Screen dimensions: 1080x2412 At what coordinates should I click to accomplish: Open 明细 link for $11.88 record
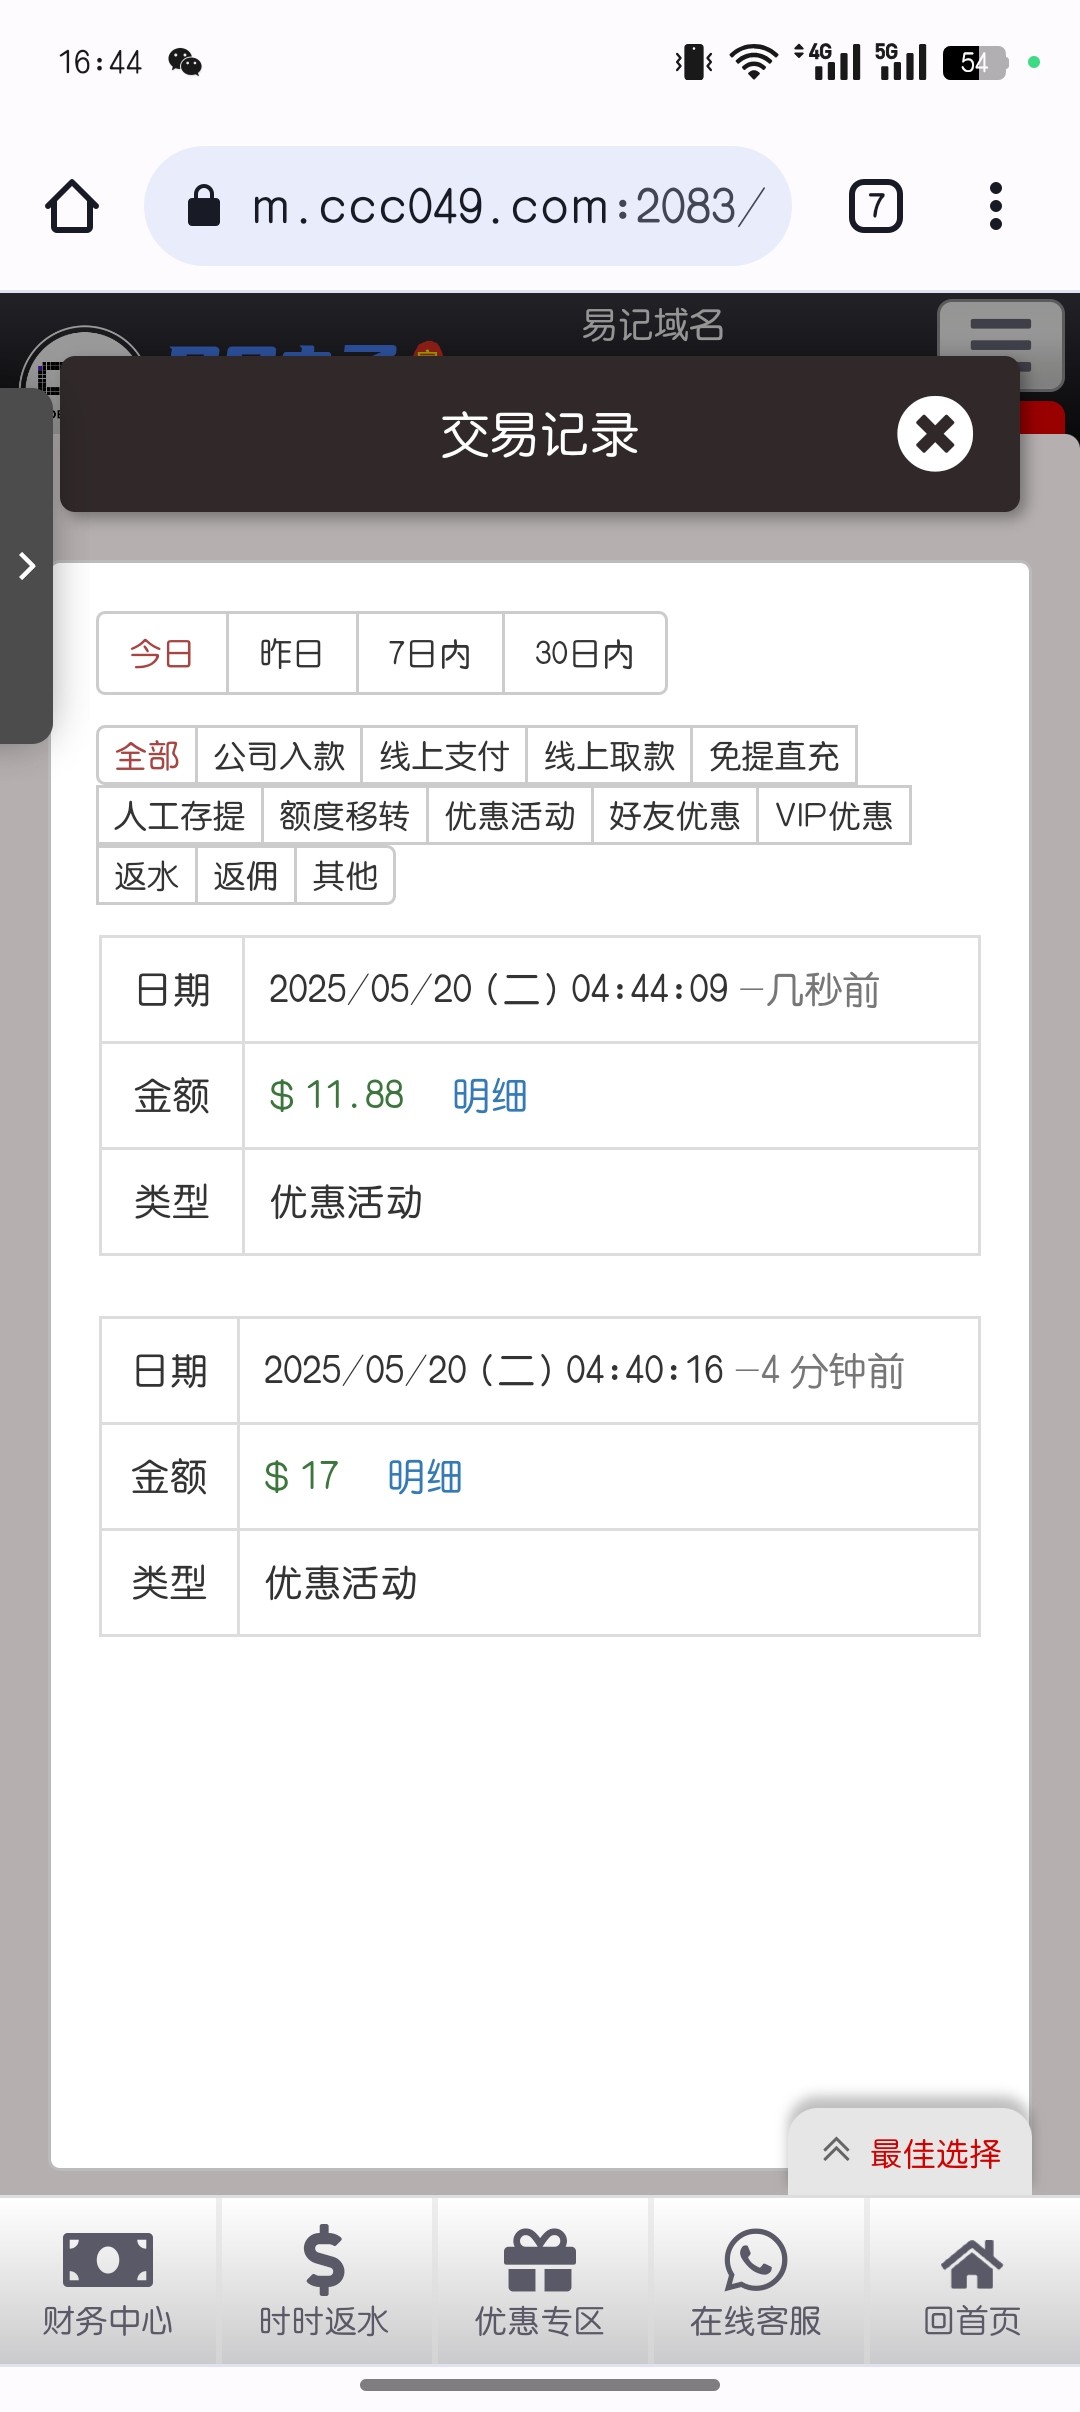click(x=489, y=1096)
